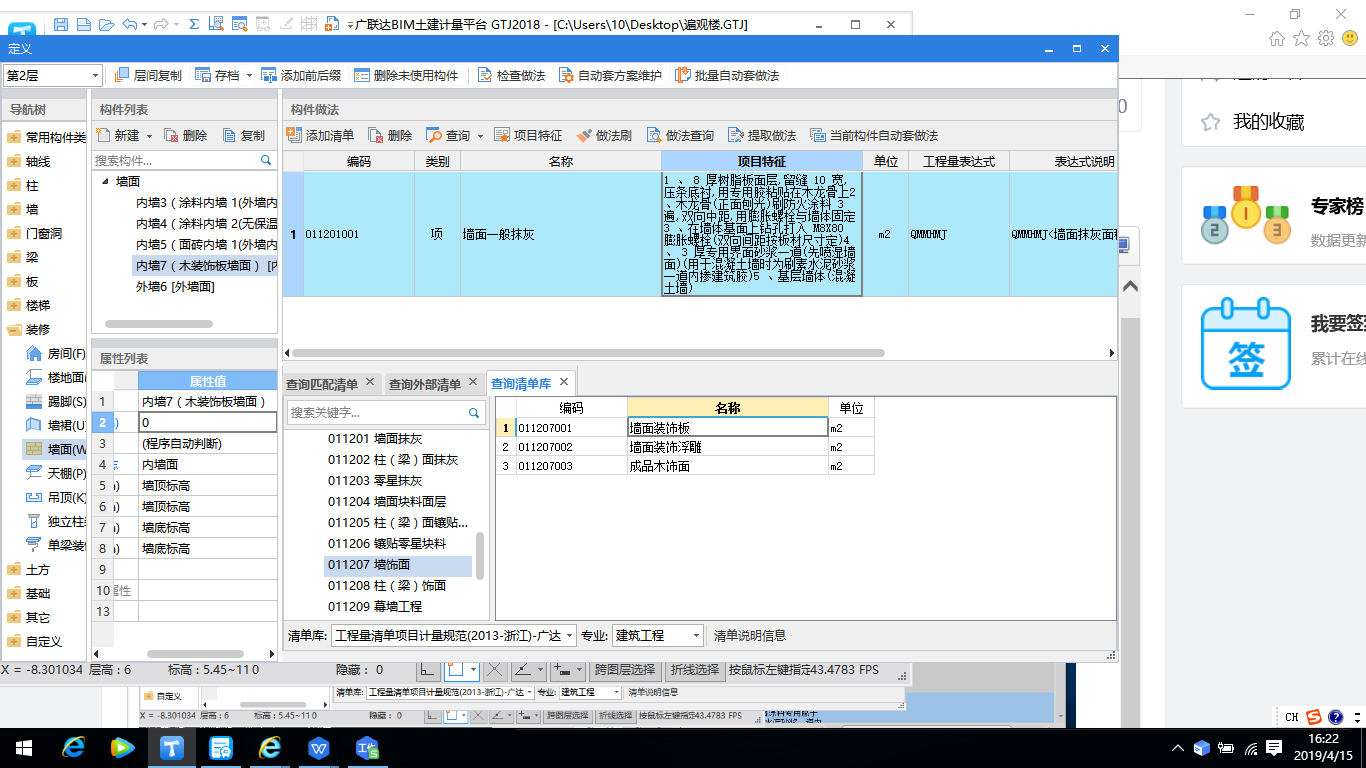Collapse the 墙面 tree node
This screenshot has width=1366, height=768.
(x=105, y=182)
